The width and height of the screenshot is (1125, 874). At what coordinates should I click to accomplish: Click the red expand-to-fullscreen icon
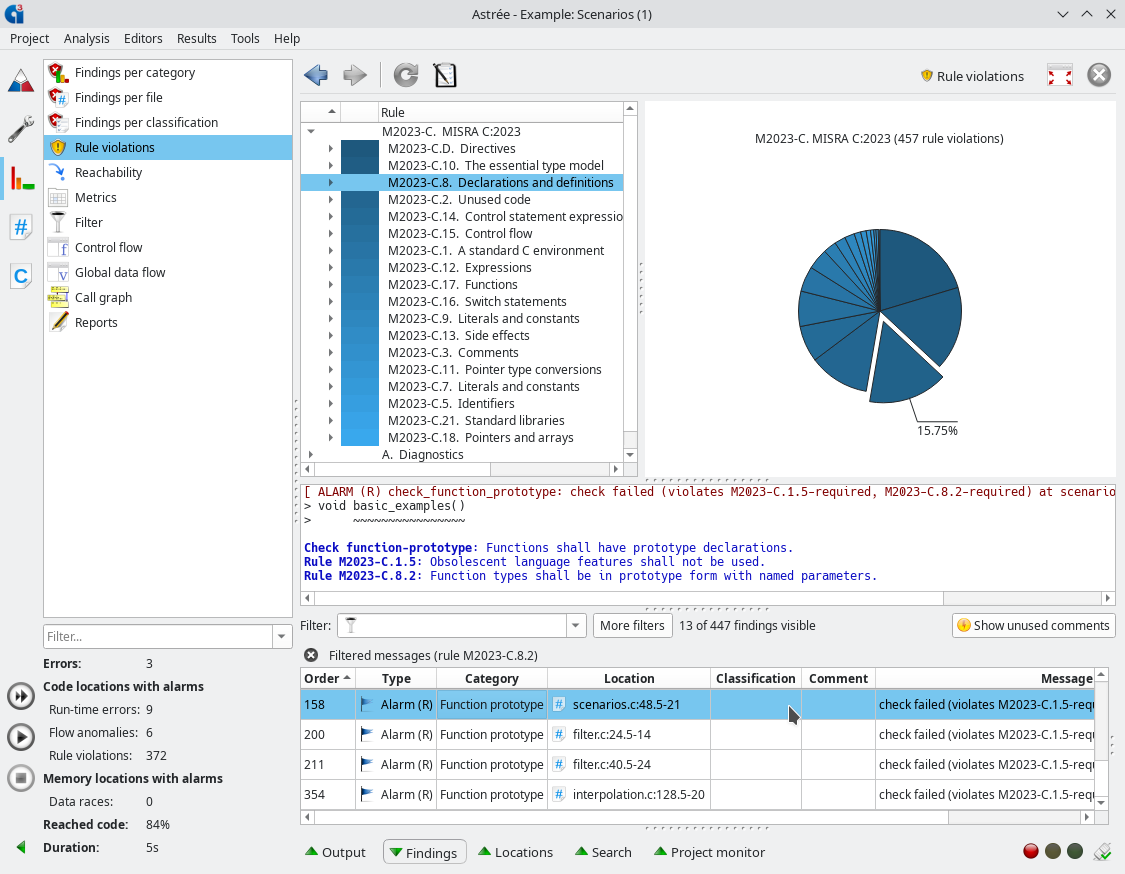pyautogui.click(x=1060, y=75)
